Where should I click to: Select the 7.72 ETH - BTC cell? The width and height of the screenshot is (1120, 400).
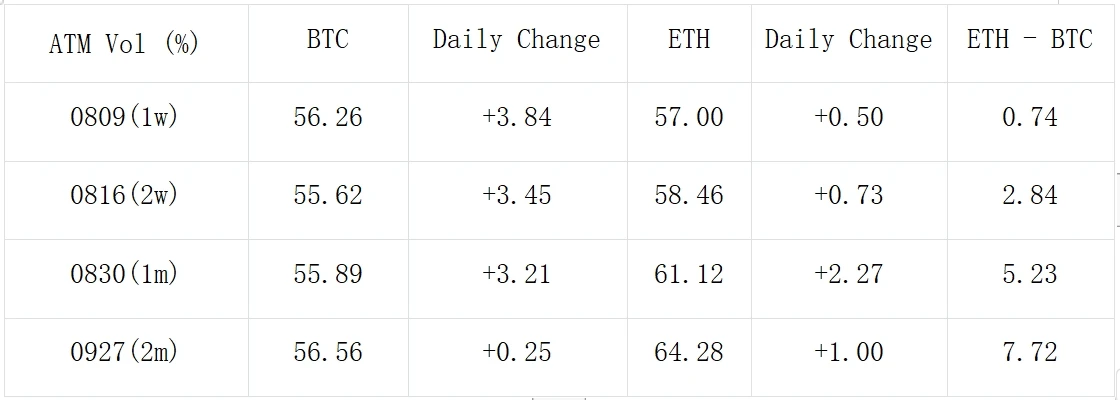click(1029, 352)
